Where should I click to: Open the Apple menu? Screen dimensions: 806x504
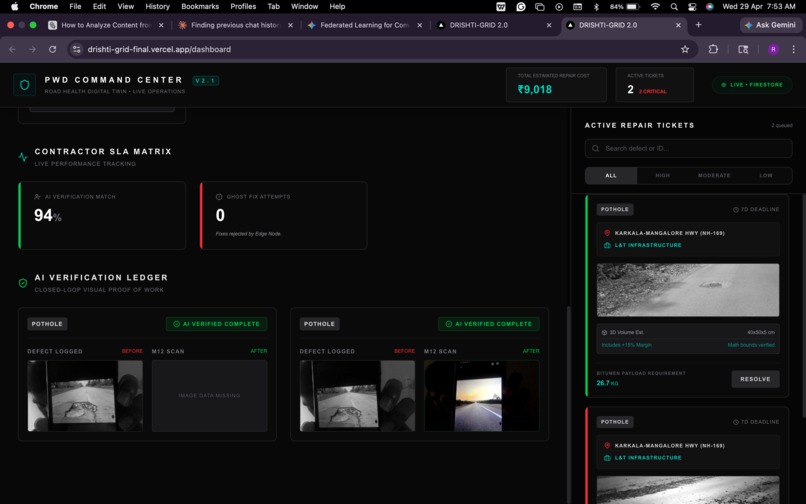click(14, 6)
